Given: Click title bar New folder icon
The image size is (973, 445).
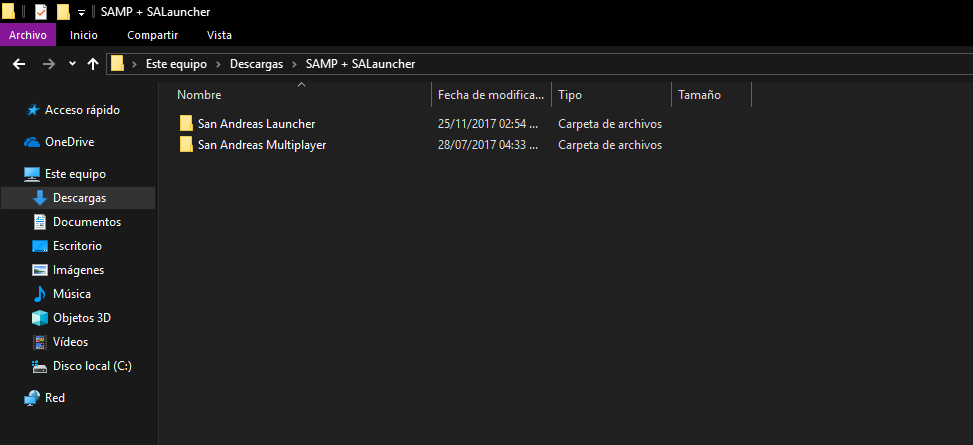Looking at the screenshot, I should (63, 11).
